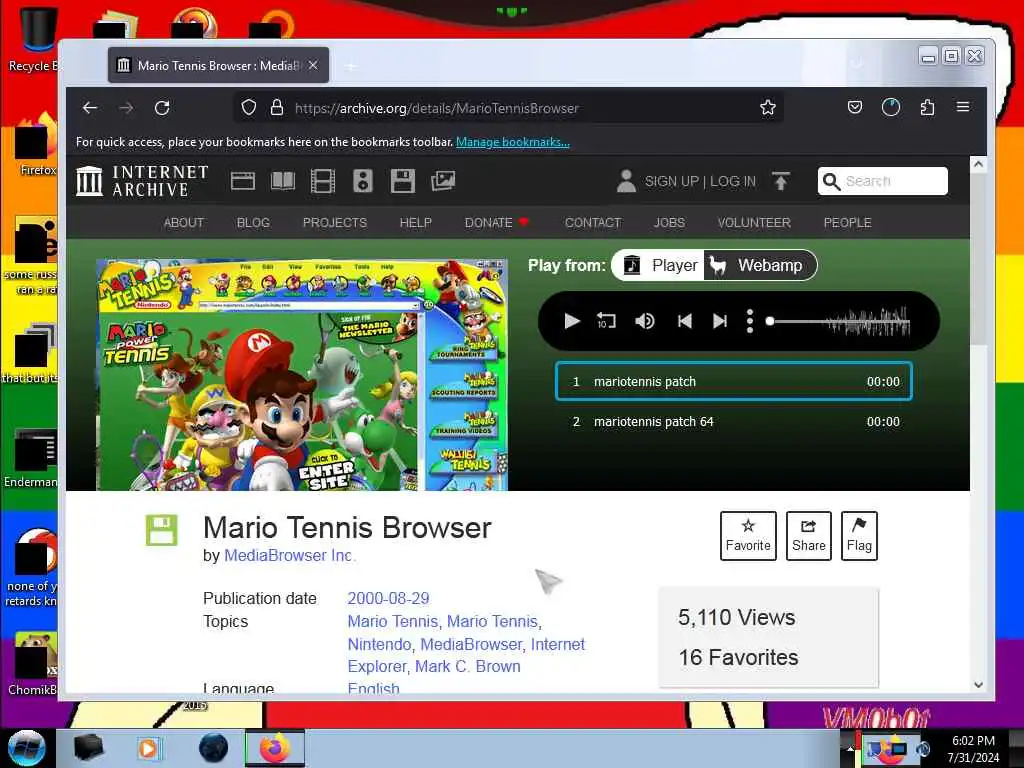Open the Nintendo topic link
The height and width of the screenshot is (768, 1024).
tap(379, 644)
